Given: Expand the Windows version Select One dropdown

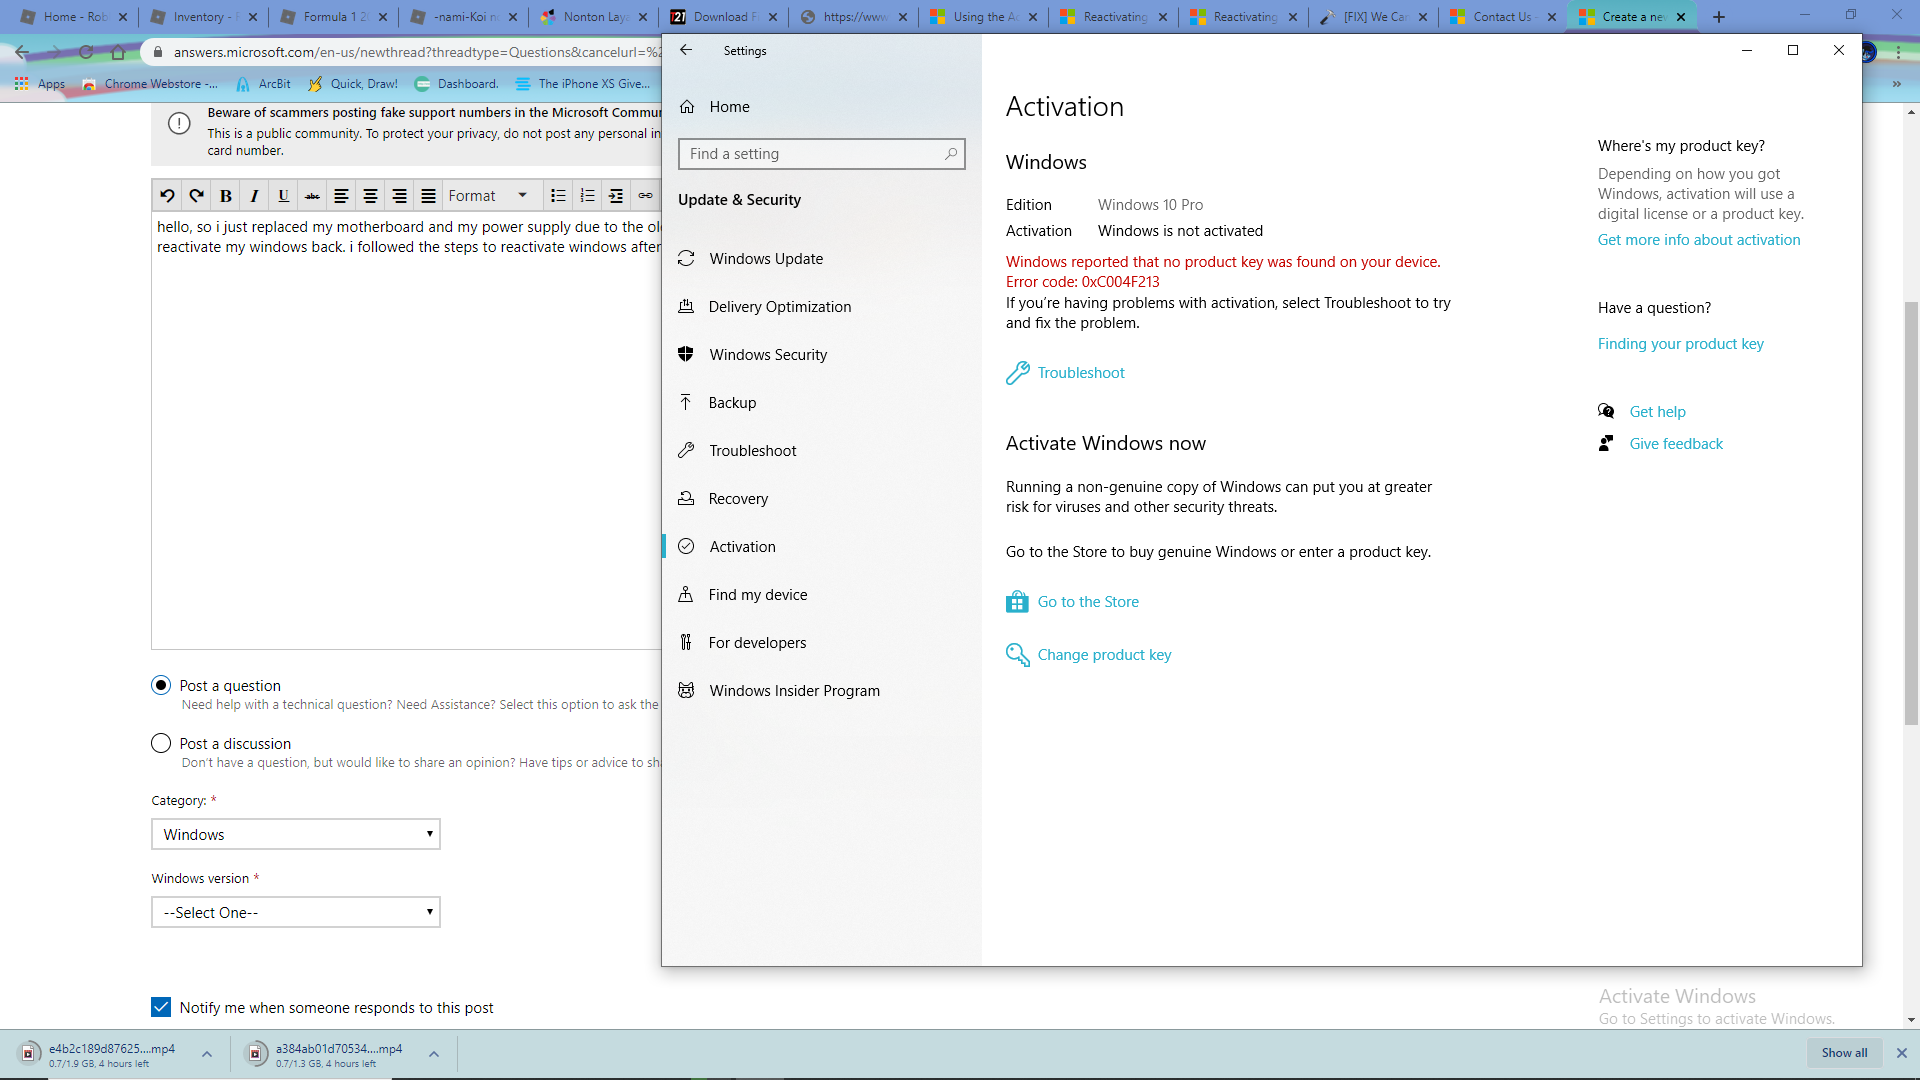Looking at the screenshot, I should (296, 912).
